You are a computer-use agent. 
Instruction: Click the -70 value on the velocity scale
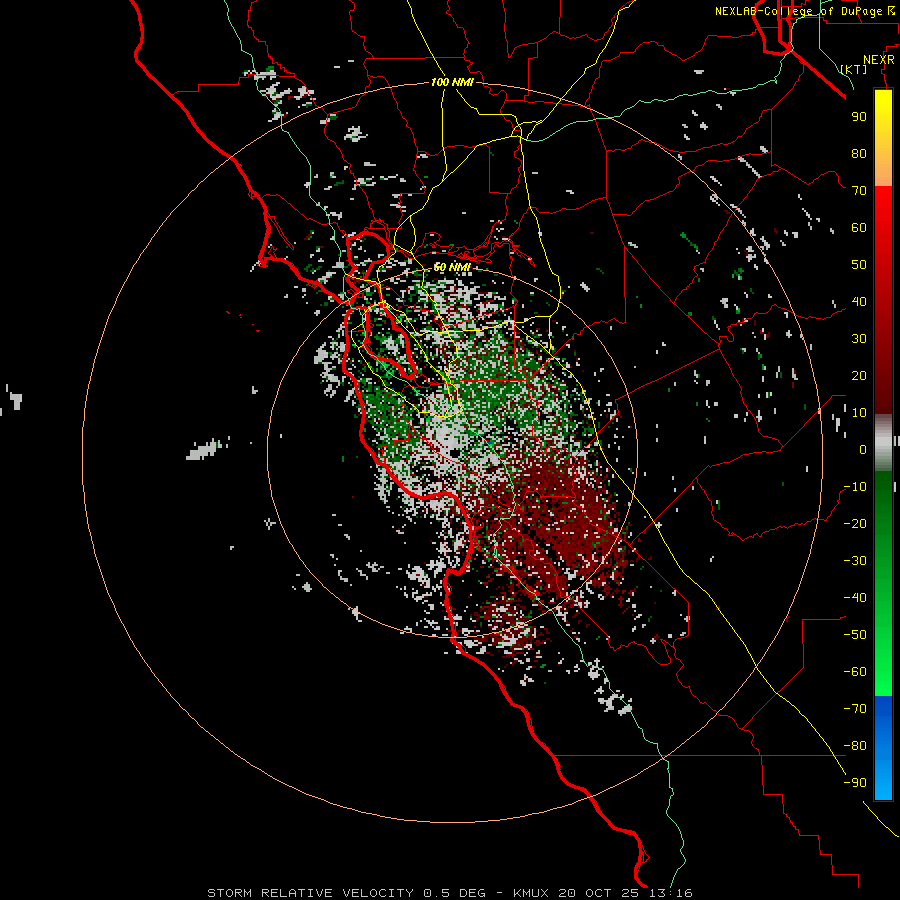point(855,709)
